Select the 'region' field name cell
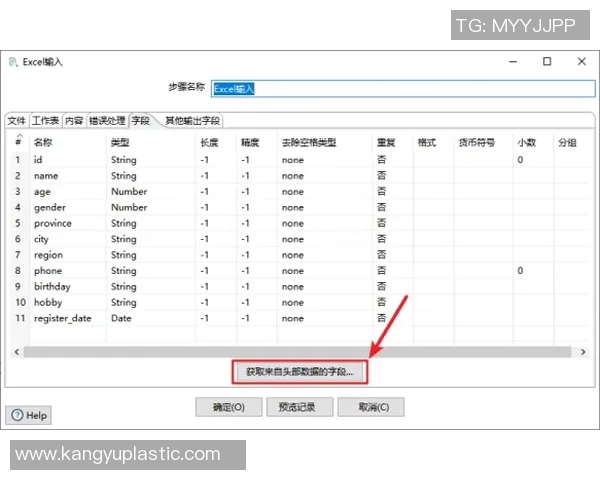The image size is (600, 480). pyautogui.click(x=68, y=255)
